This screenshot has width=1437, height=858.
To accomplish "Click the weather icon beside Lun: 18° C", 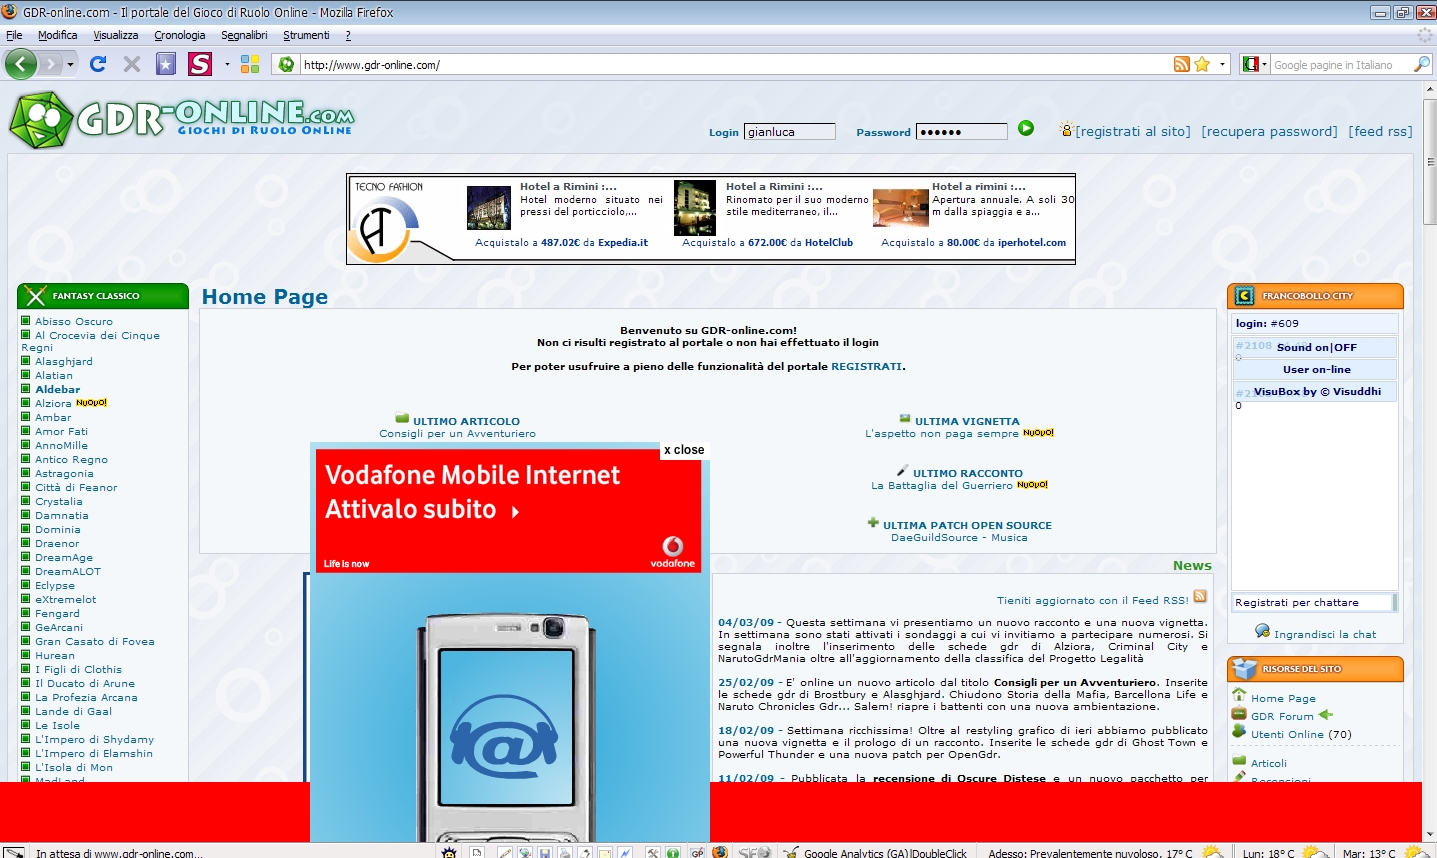I will click(1314, 852).
